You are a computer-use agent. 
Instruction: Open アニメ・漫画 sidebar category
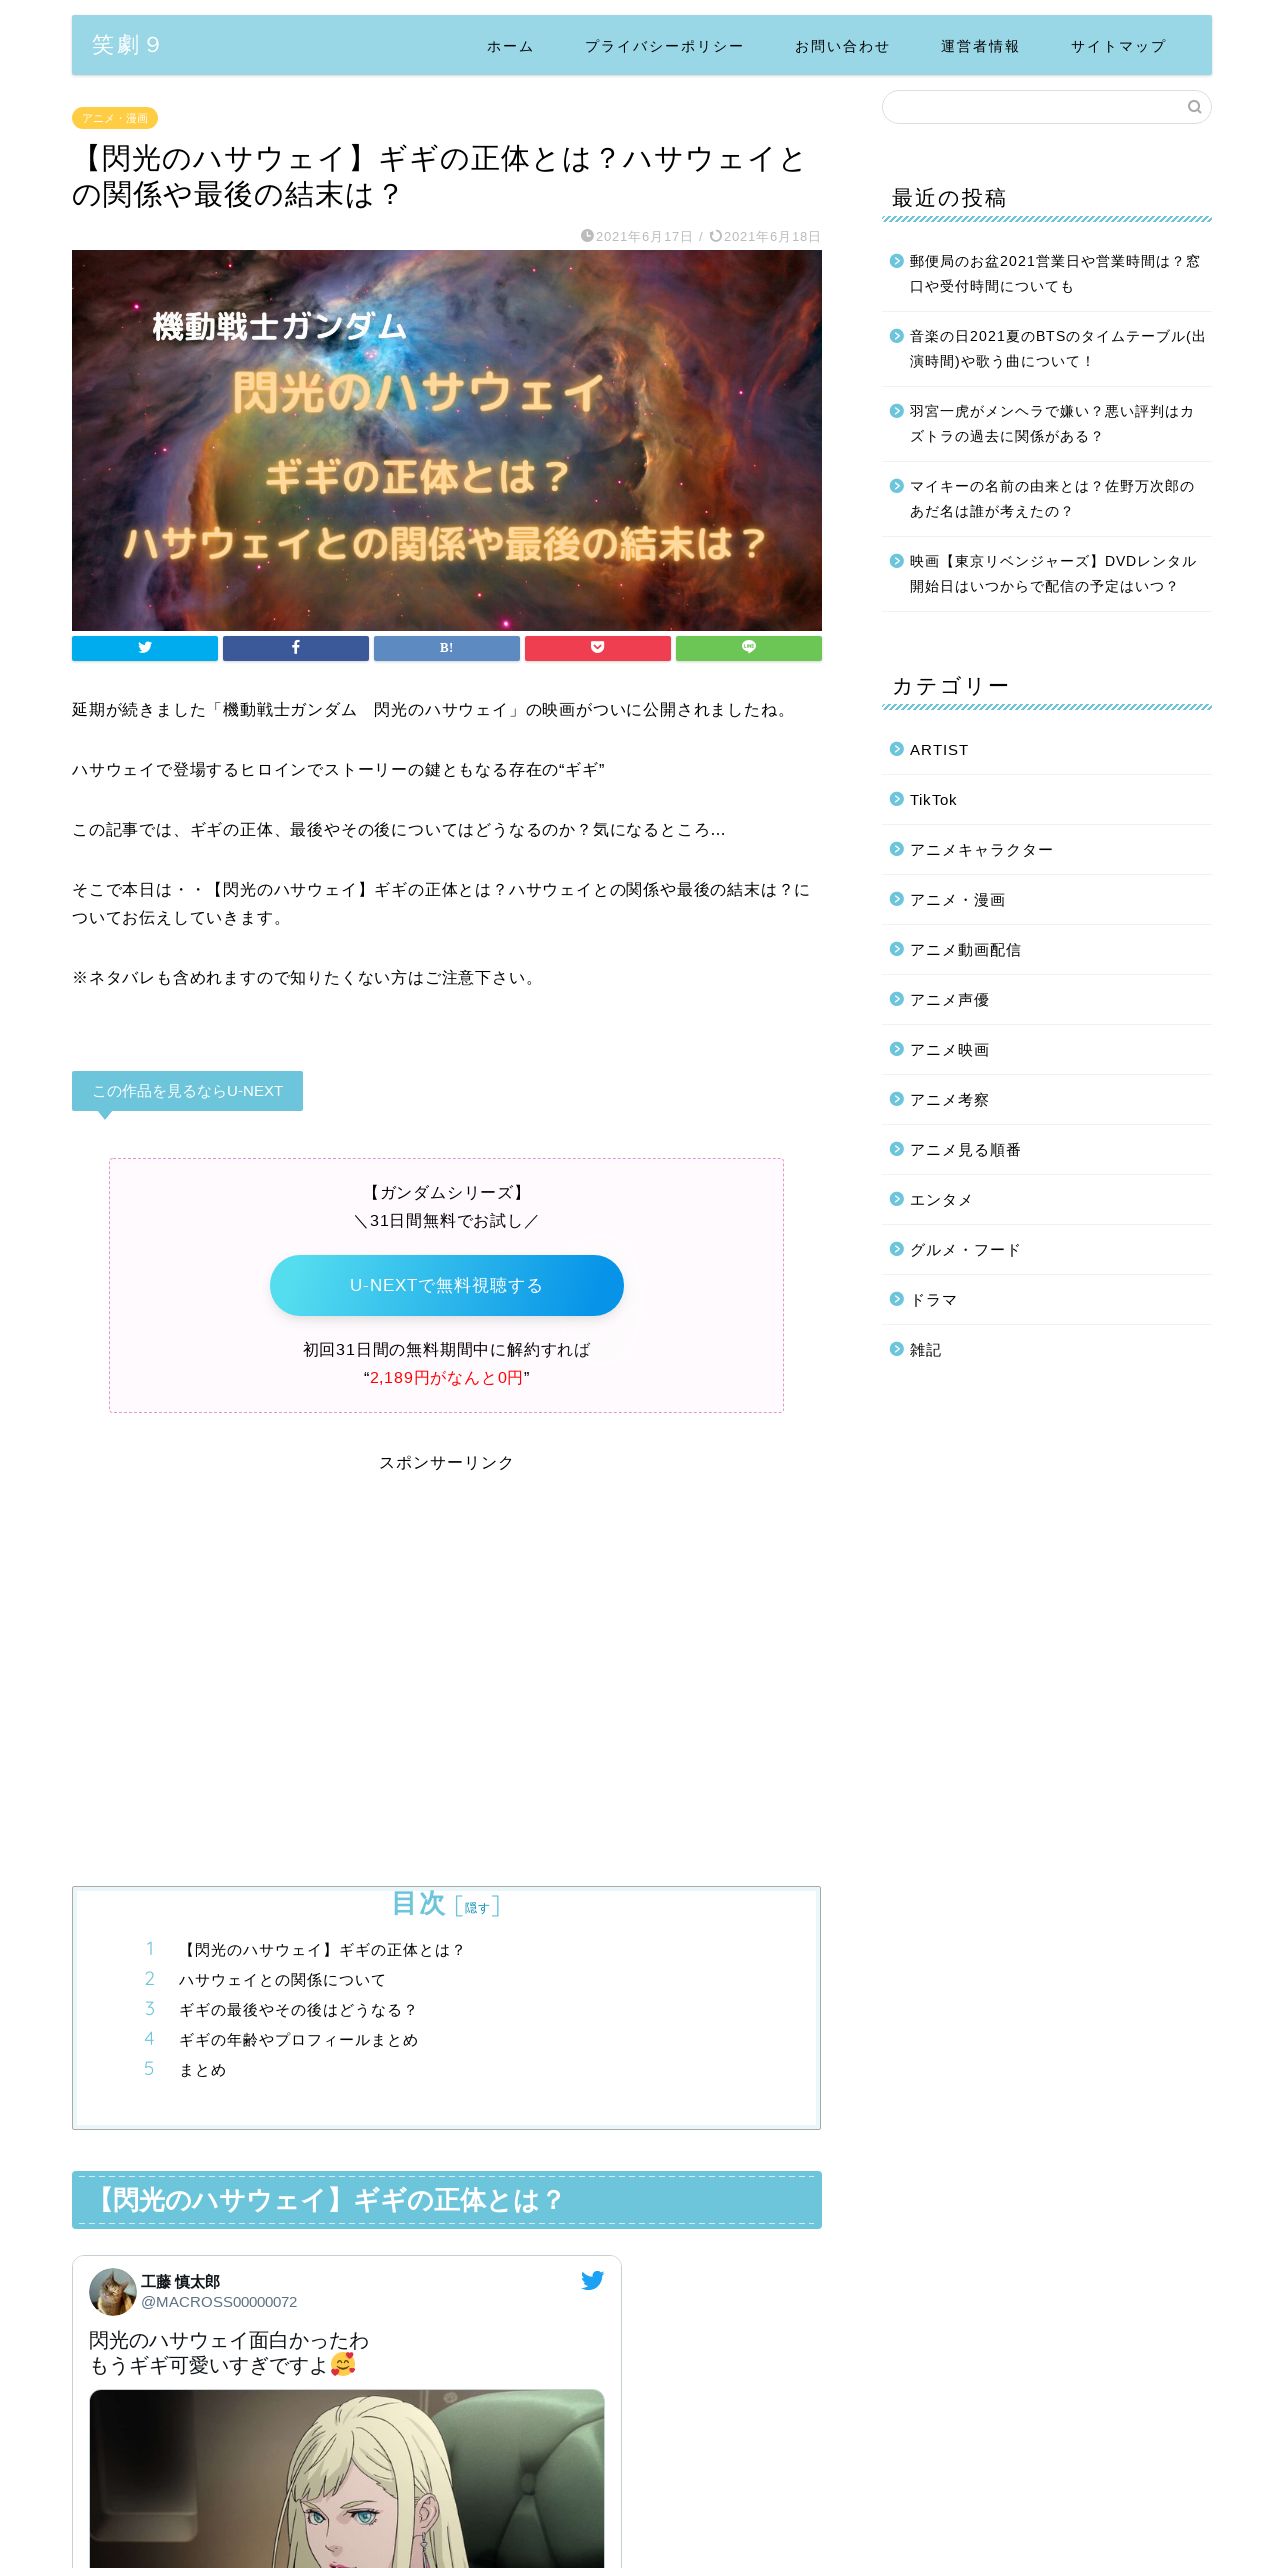(957, 900)
